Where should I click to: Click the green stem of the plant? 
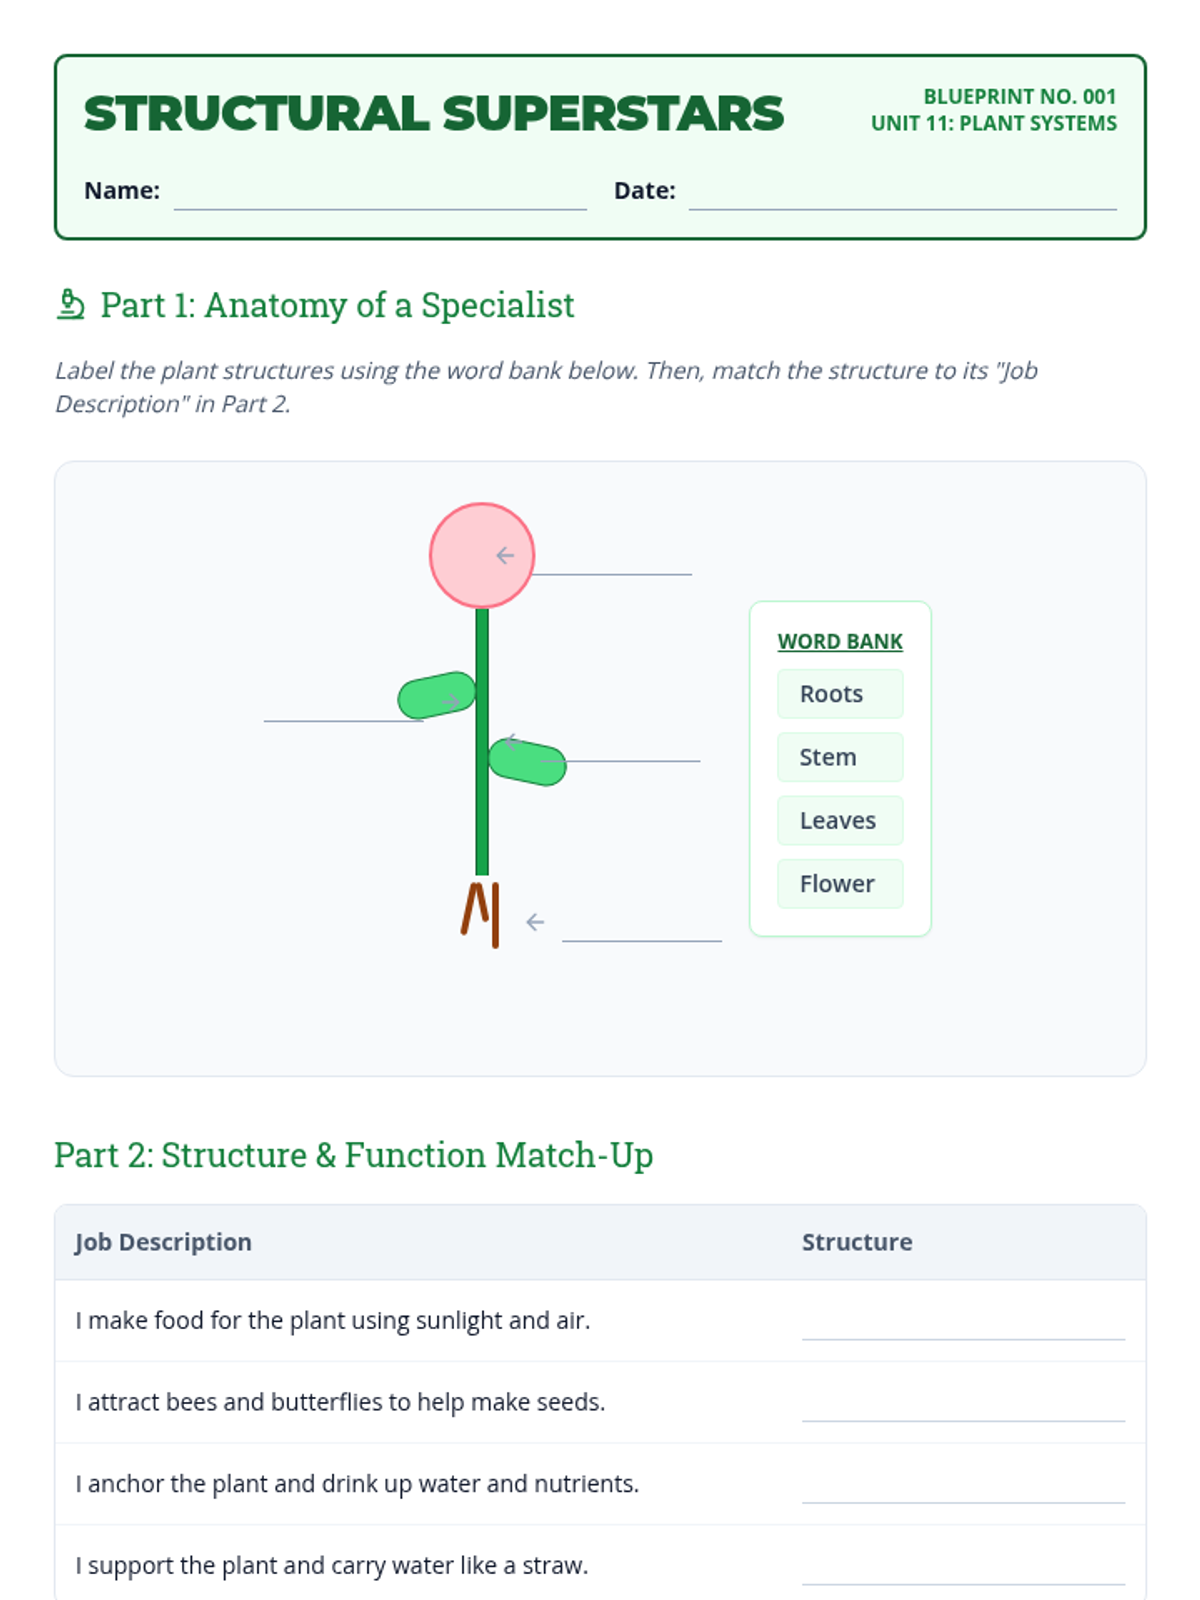tap(482, 820)
